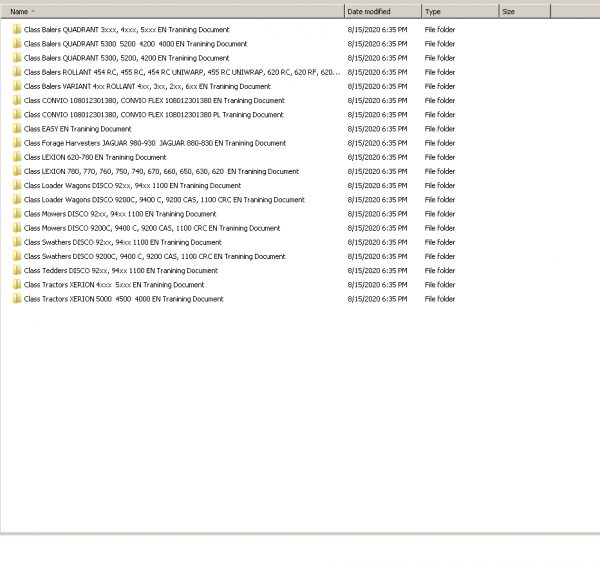Select 'Class Swathers DISCO 92xx, 94xx 1100' name
The width and height of the screenshot is (600, 563).
pos(123,242)
